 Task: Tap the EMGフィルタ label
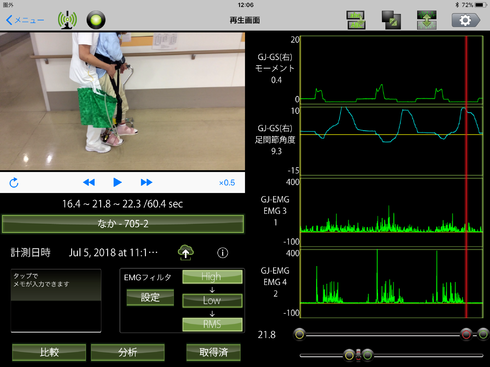[x=147, y=277]
